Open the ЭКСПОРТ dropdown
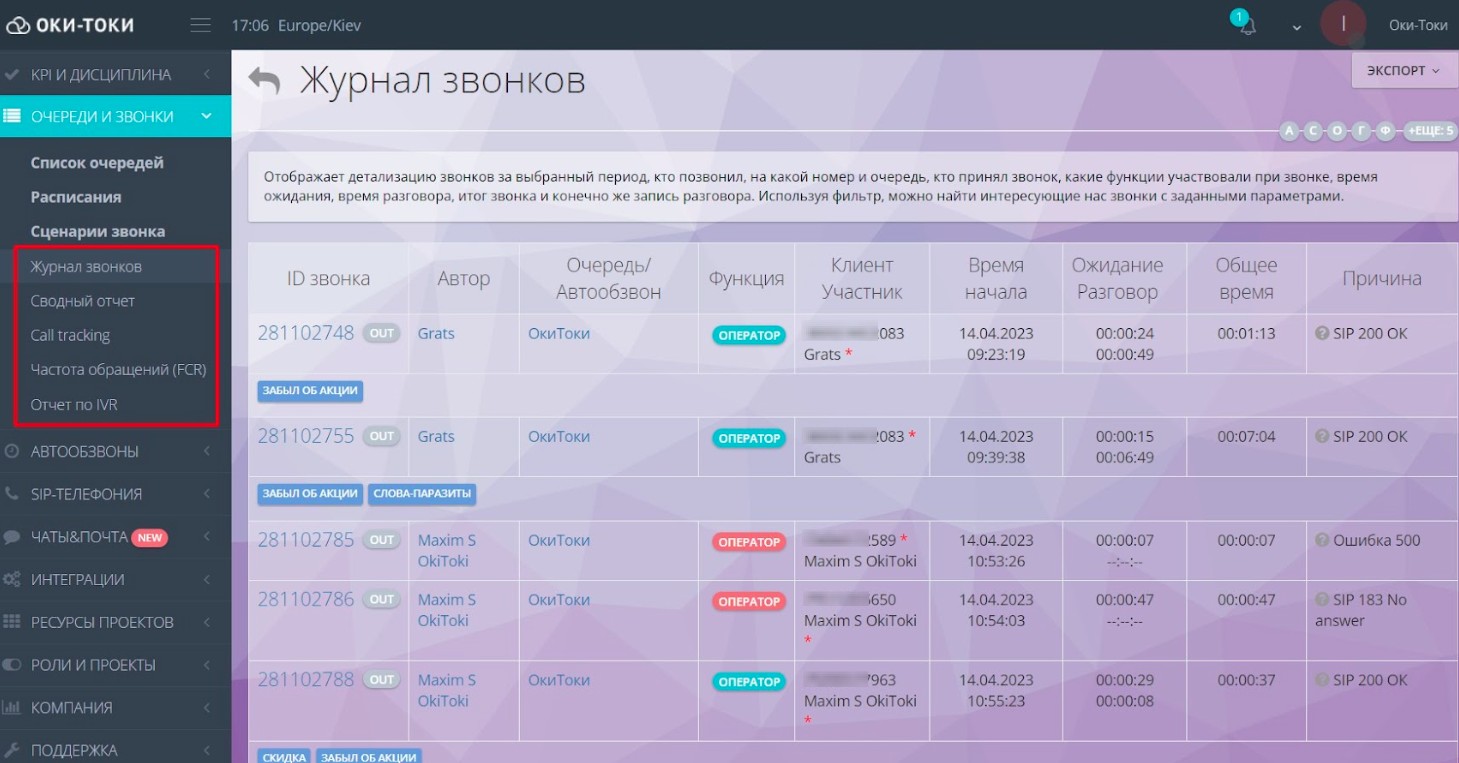This screenshot has width=1459, height=763. [1403, 71]
